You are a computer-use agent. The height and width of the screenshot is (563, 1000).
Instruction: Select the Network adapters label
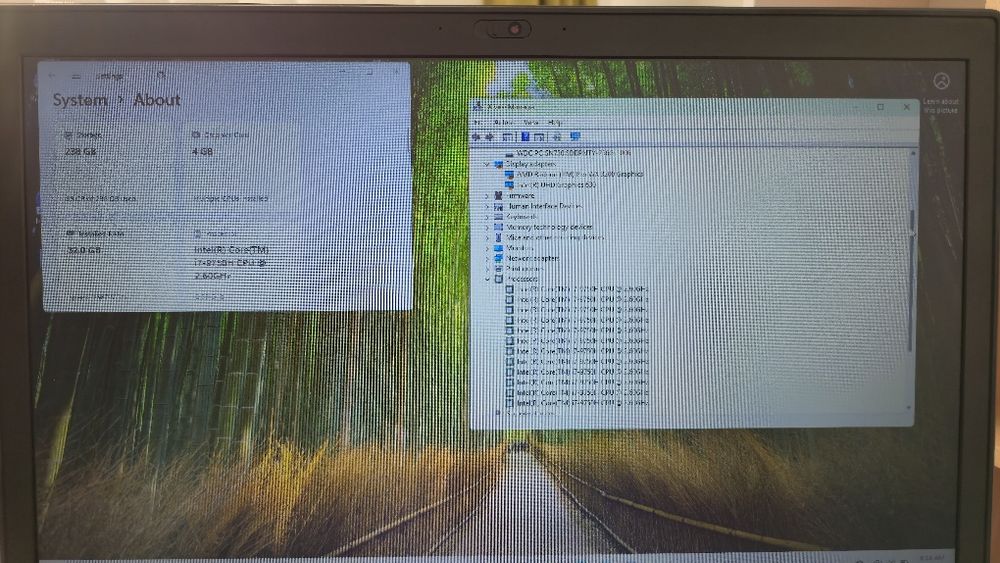click(x=533, y=258)
